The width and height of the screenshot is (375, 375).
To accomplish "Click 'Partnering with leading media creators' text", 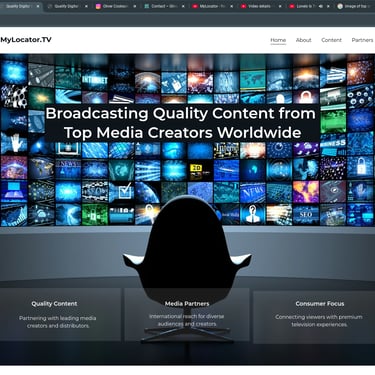I will pos(58,322).
